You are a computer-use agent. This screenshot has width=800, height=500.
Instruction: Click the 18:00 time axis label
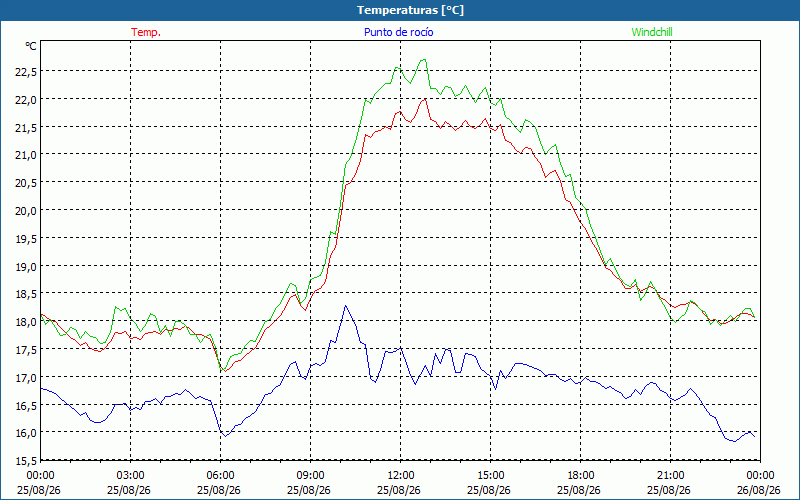pos(581,476)
